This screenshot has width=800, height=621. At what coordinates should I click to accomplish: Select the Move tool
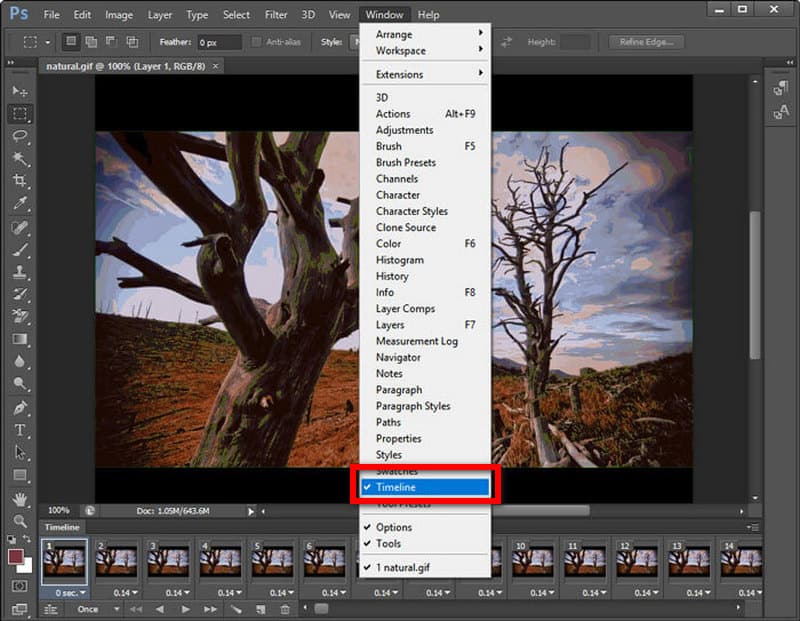point(20,91)
